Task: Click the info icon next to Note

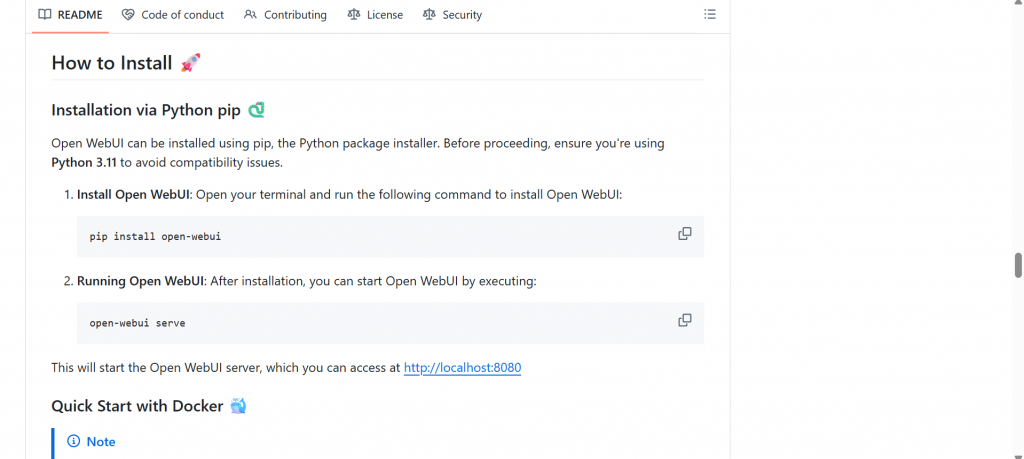Action: tap(73, 441)
